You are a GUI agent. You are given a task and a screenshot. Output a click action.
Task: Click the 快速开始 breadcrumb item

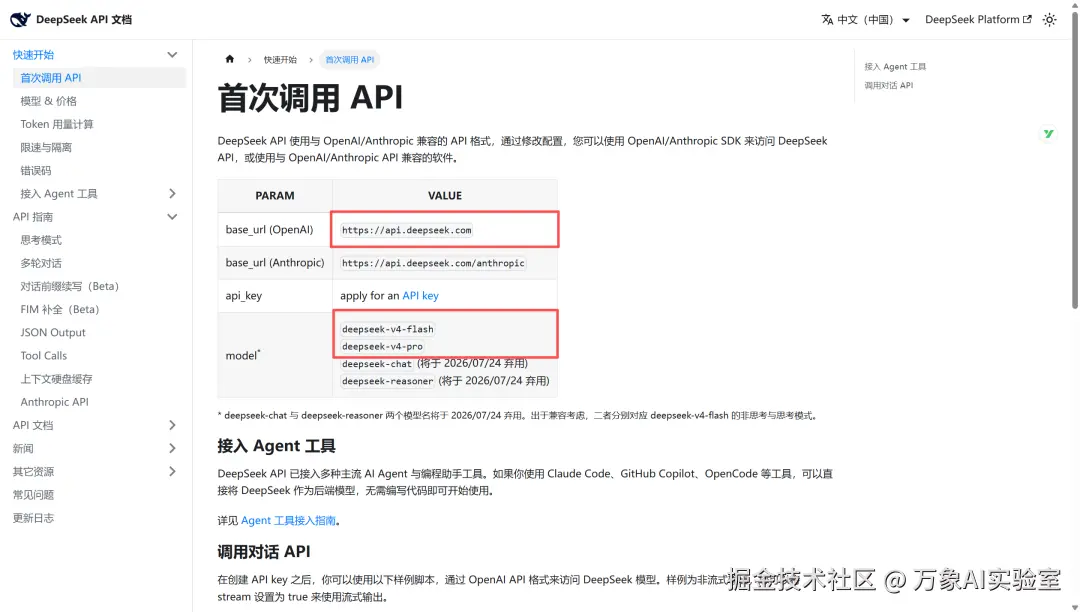(280, 60)
